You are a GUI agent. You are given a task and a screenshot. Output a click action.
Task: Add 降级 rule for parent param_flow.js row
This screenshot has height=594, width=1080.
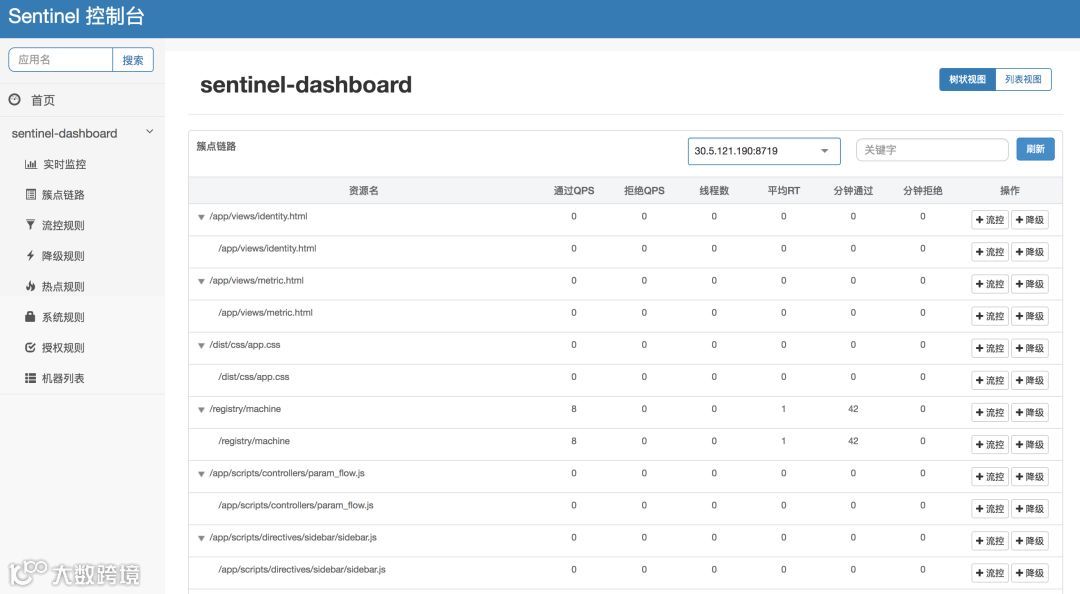click(x=1030, y=476)
